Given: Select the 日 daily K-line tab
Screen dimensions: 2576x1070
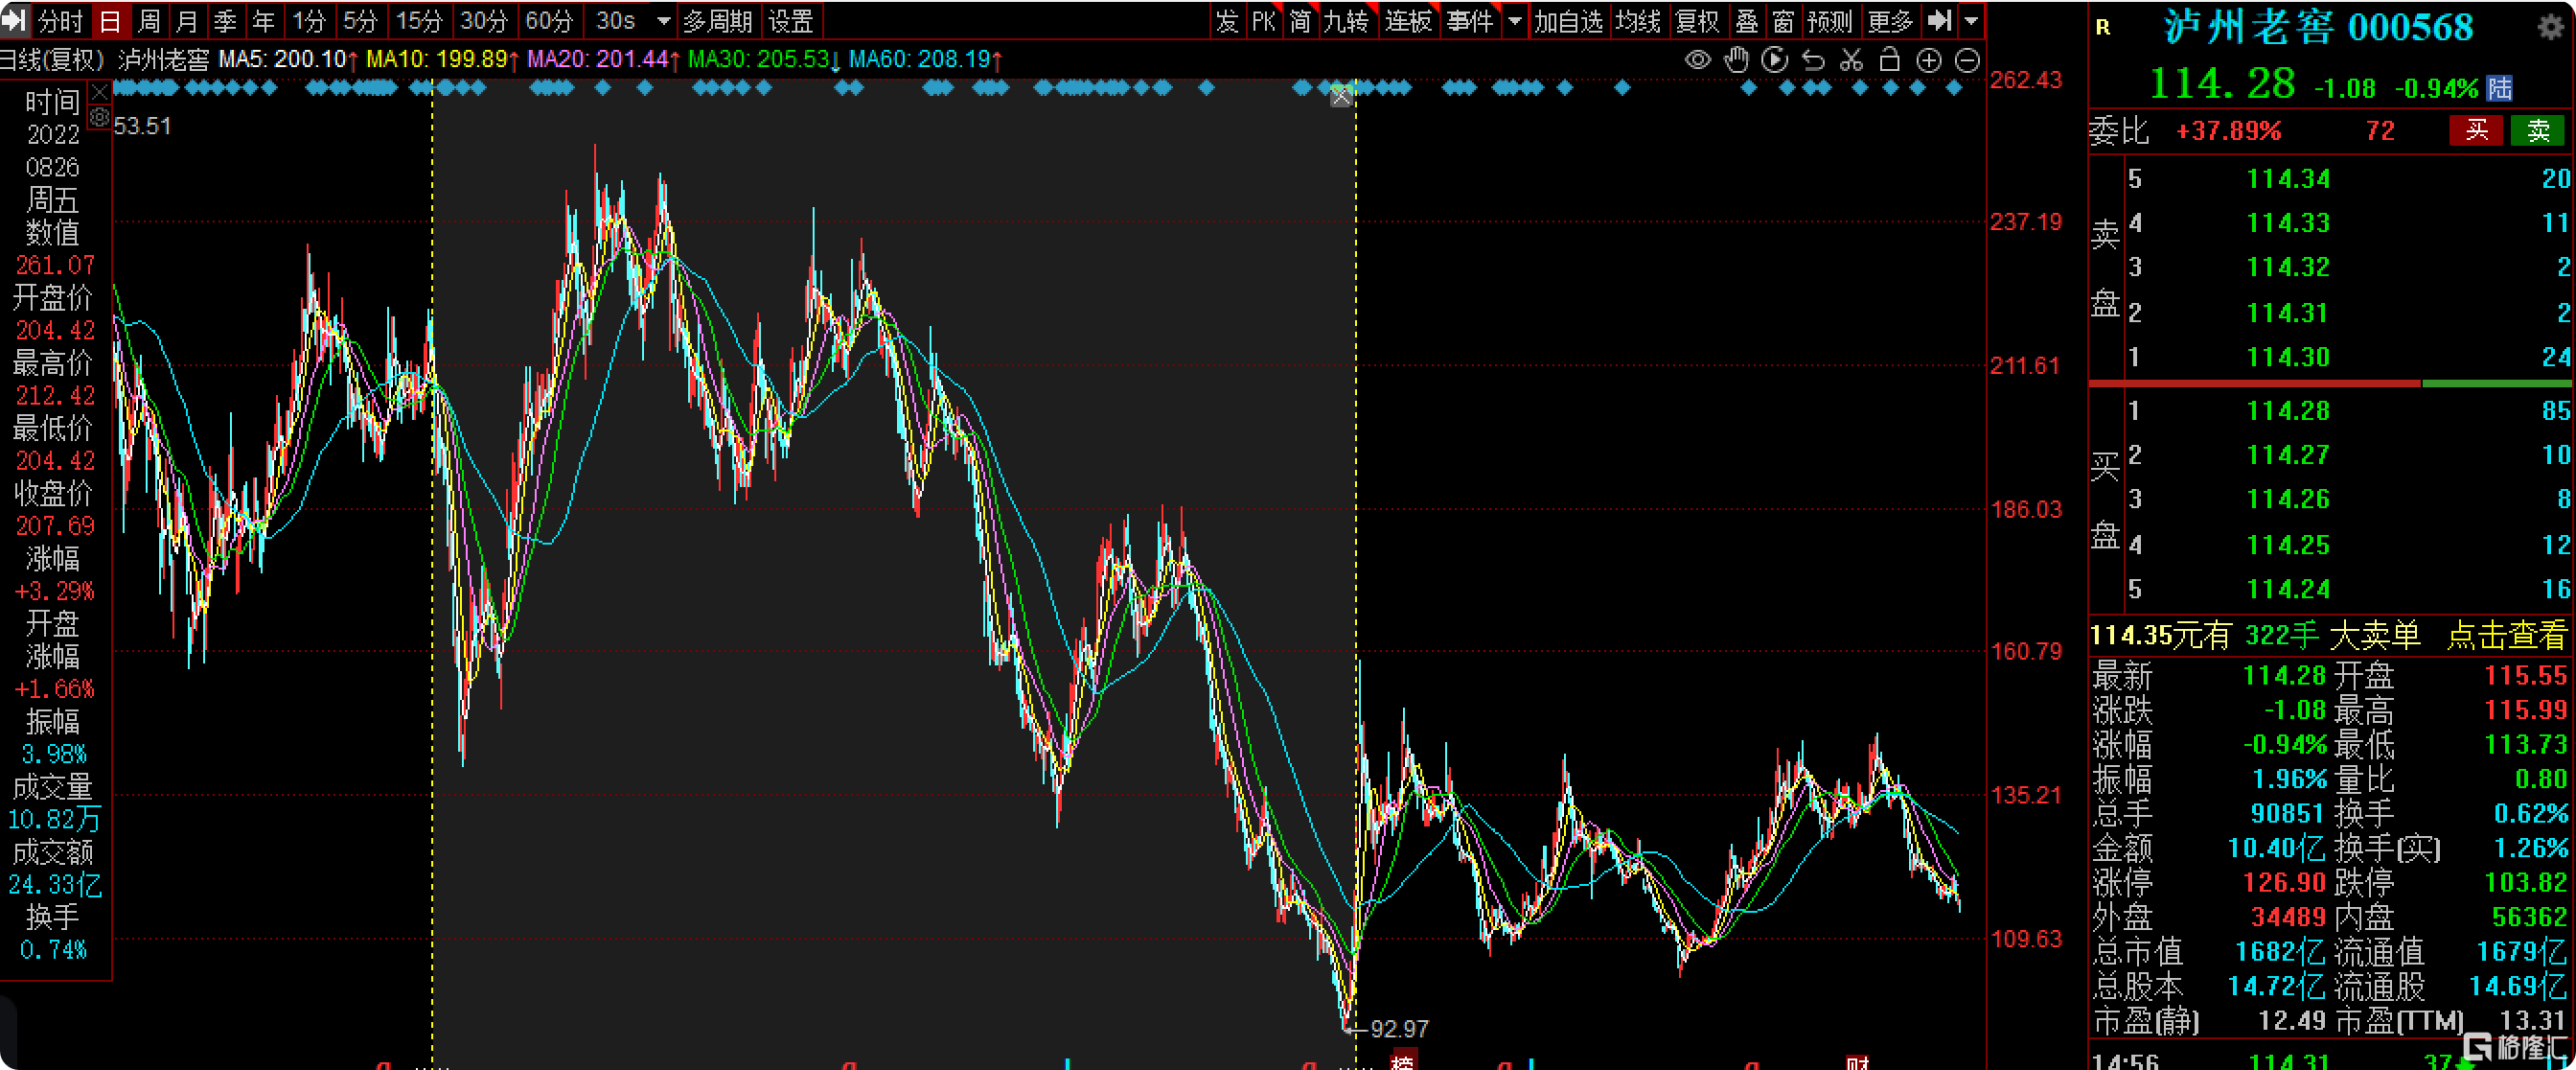Looking at the screenshot, I should (x=110, y=21).
